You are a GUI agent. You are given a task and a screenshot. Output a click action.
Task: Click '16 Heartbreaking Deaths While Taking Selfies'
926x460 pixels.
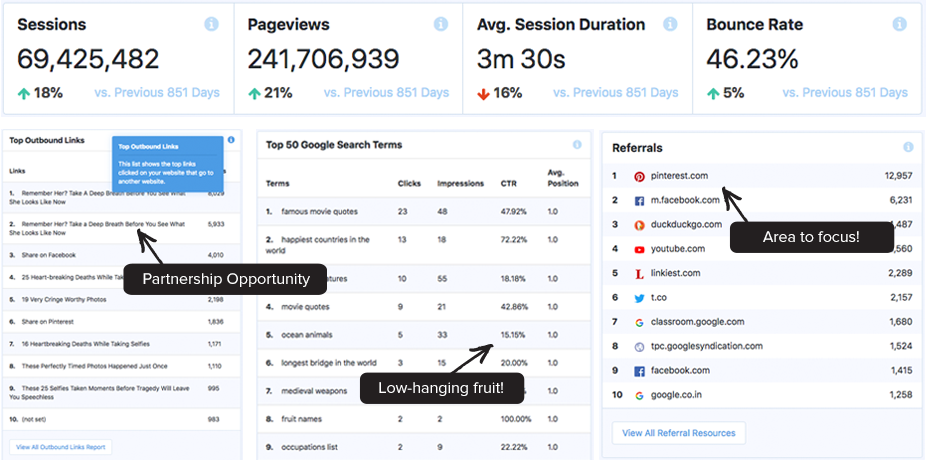click(x=86, y=344)
